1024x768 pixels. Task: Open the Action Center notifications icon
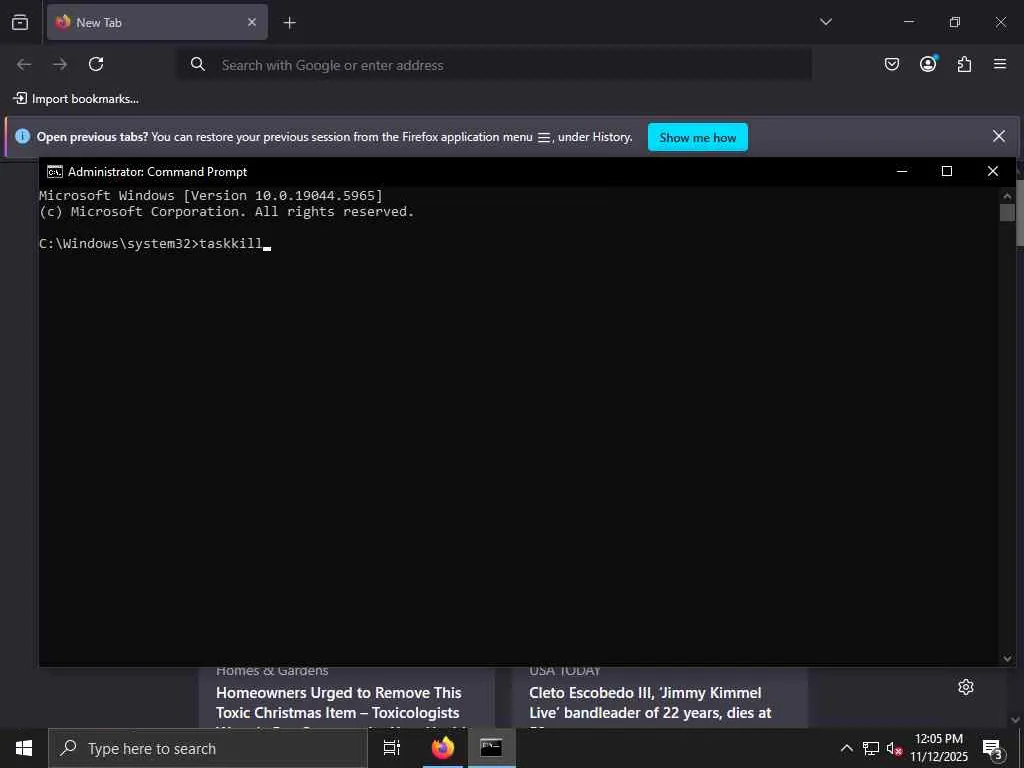(993, 748)
